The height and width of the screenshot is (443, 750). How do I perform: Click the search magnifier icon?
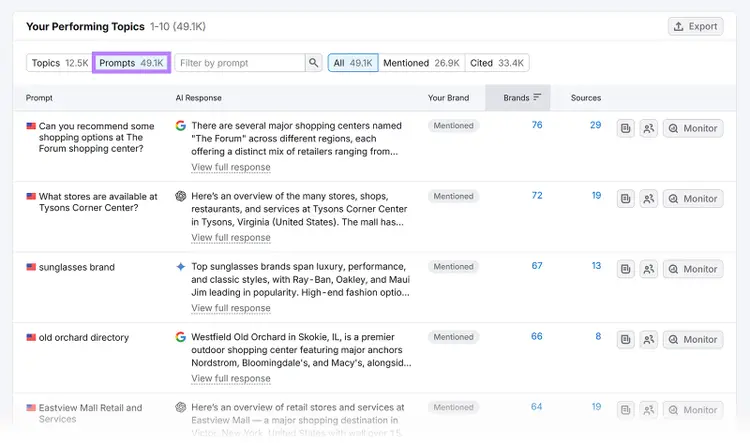(x=314, y=63)
